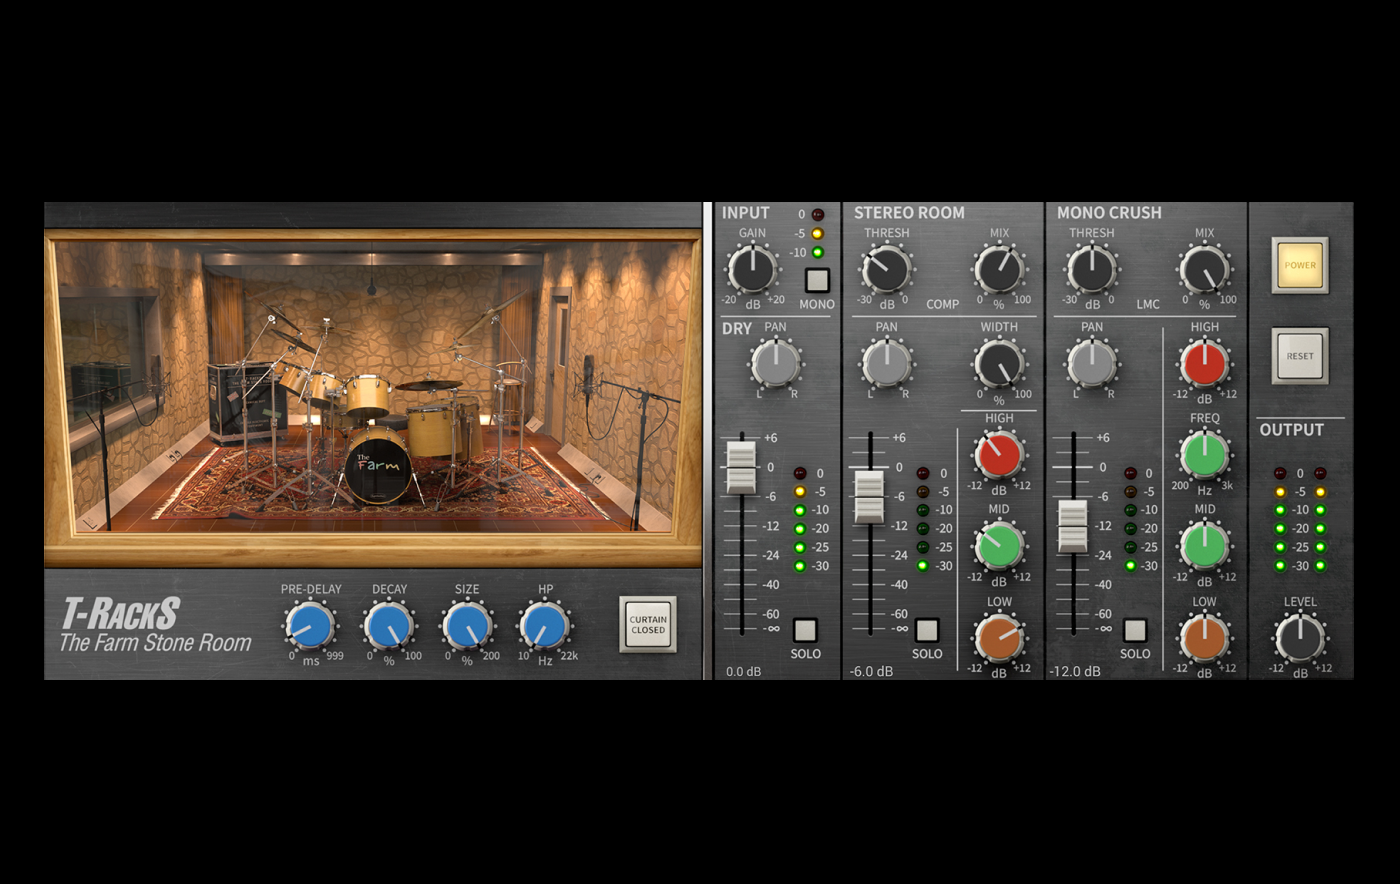Click the LMC label in MONO CRUSH
Viewport: 1400px width, 884px height.
pos(1148,304)
